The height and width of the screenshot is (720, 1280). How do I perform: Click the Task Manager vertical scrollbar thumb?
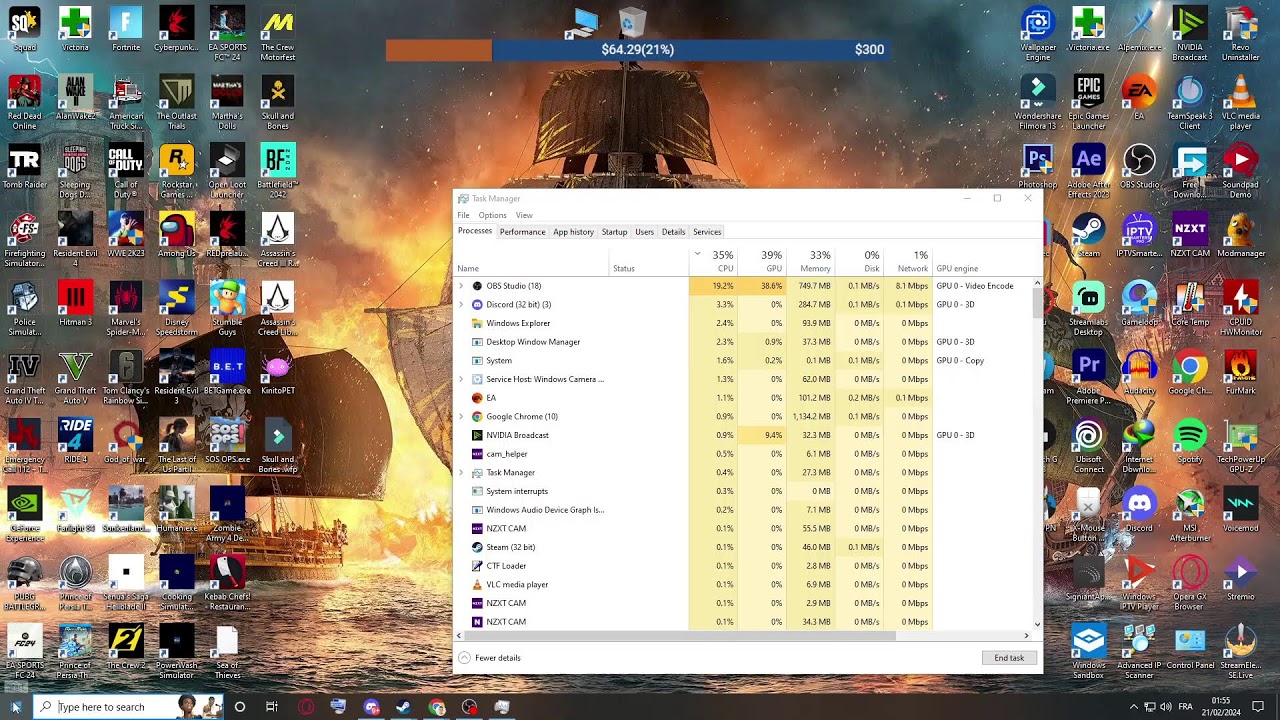tap(1037, 302)
